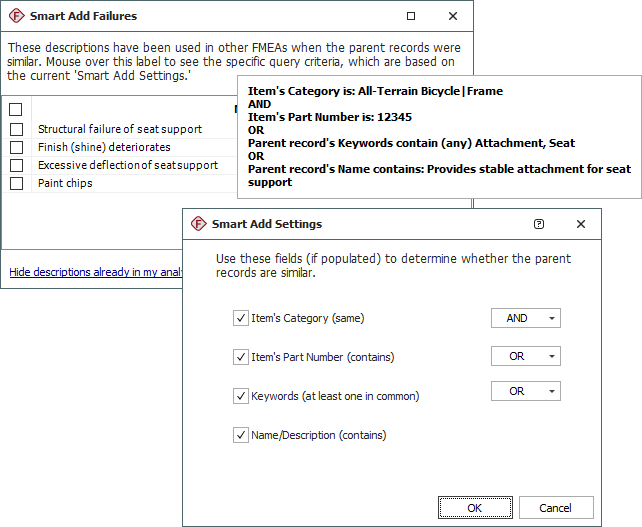Close the Smart Add Settings dialog
Image resolution: width=642 pixels, height=527 pixels.
581,224
